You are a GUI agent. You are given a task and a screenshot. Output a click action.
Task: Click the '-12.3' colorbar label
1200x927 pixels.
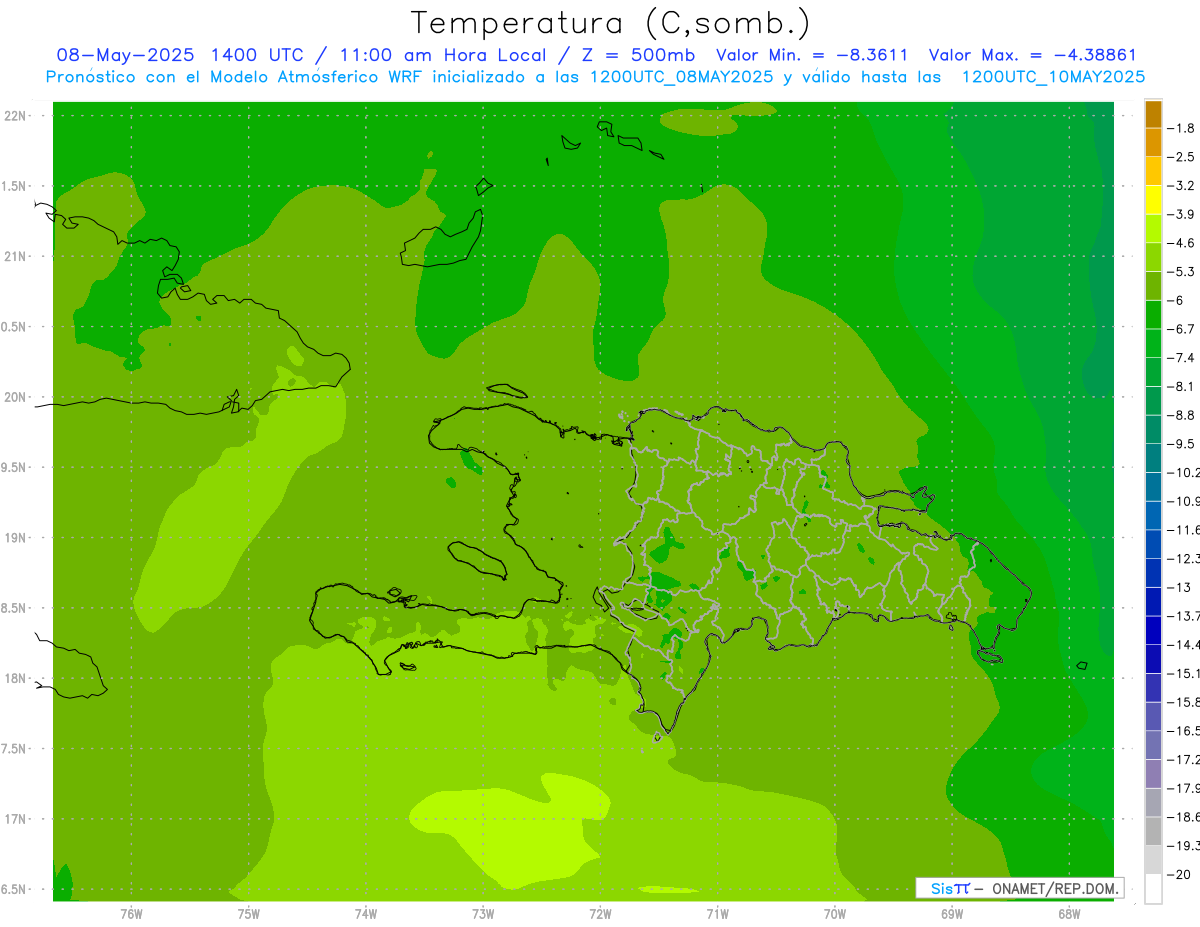pyautogui.click(x=1184, y=559)
